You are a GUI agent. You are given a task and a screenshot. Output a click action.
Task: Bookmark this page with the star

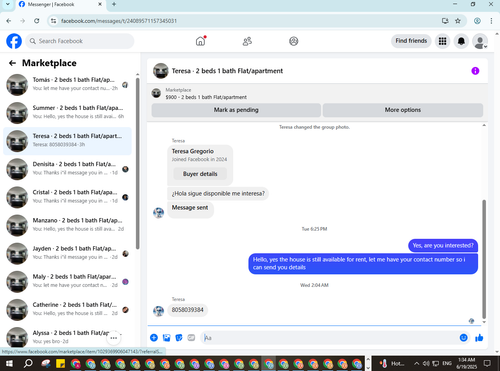(x=458, y=21)
